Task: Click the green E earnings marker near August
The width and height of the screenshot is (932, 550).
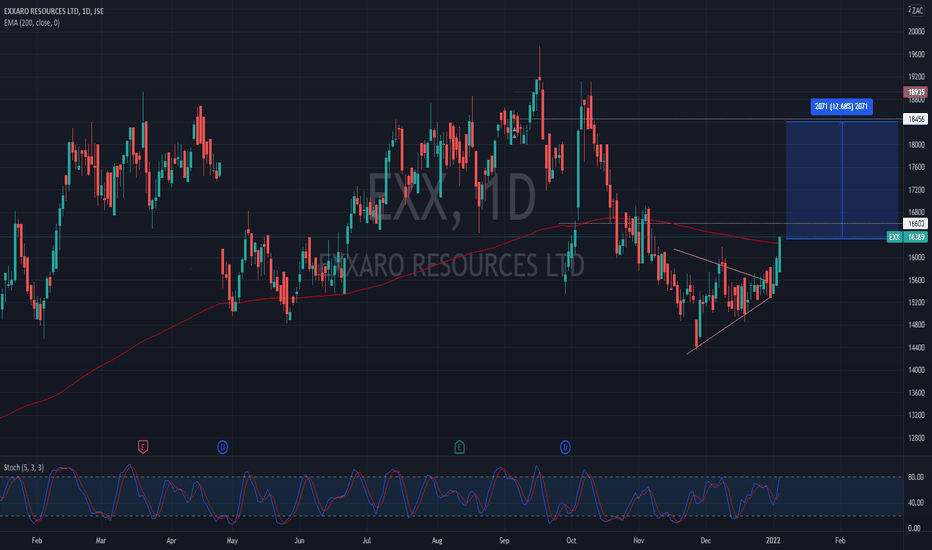Action: pos(459,447)
